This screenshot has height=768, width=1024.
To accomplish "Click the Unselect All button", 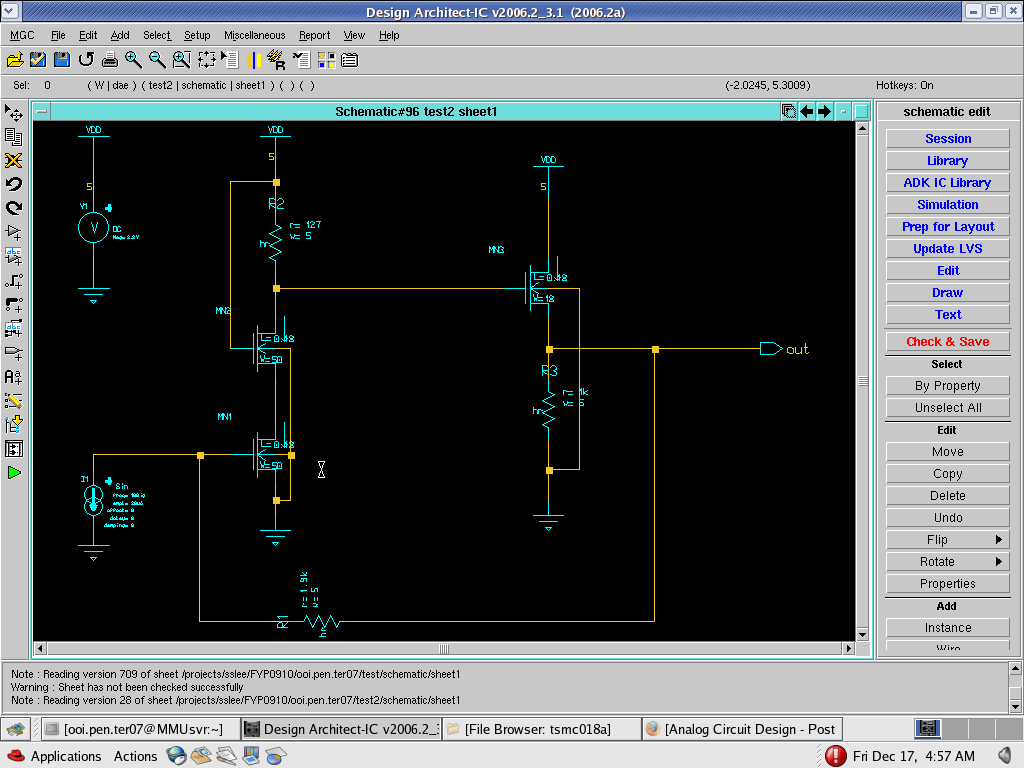I will click(947, 408).
